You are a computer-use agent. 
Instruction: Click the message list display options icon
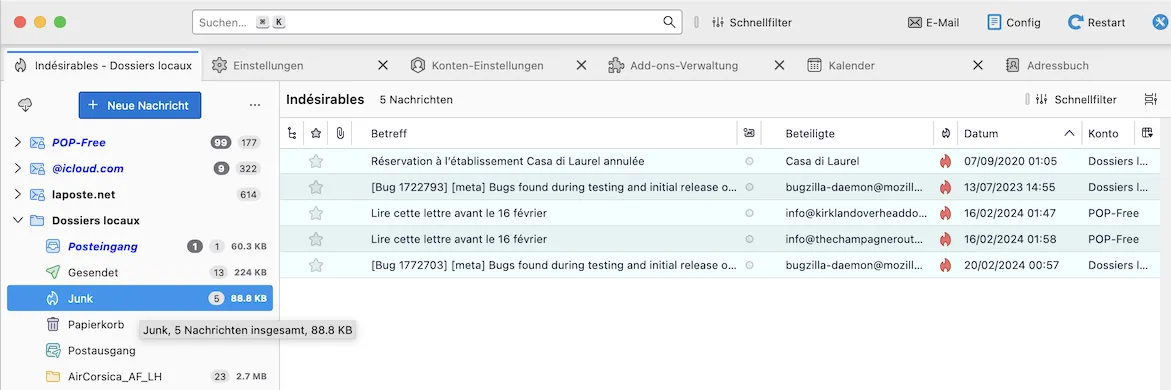[1150, 99]
